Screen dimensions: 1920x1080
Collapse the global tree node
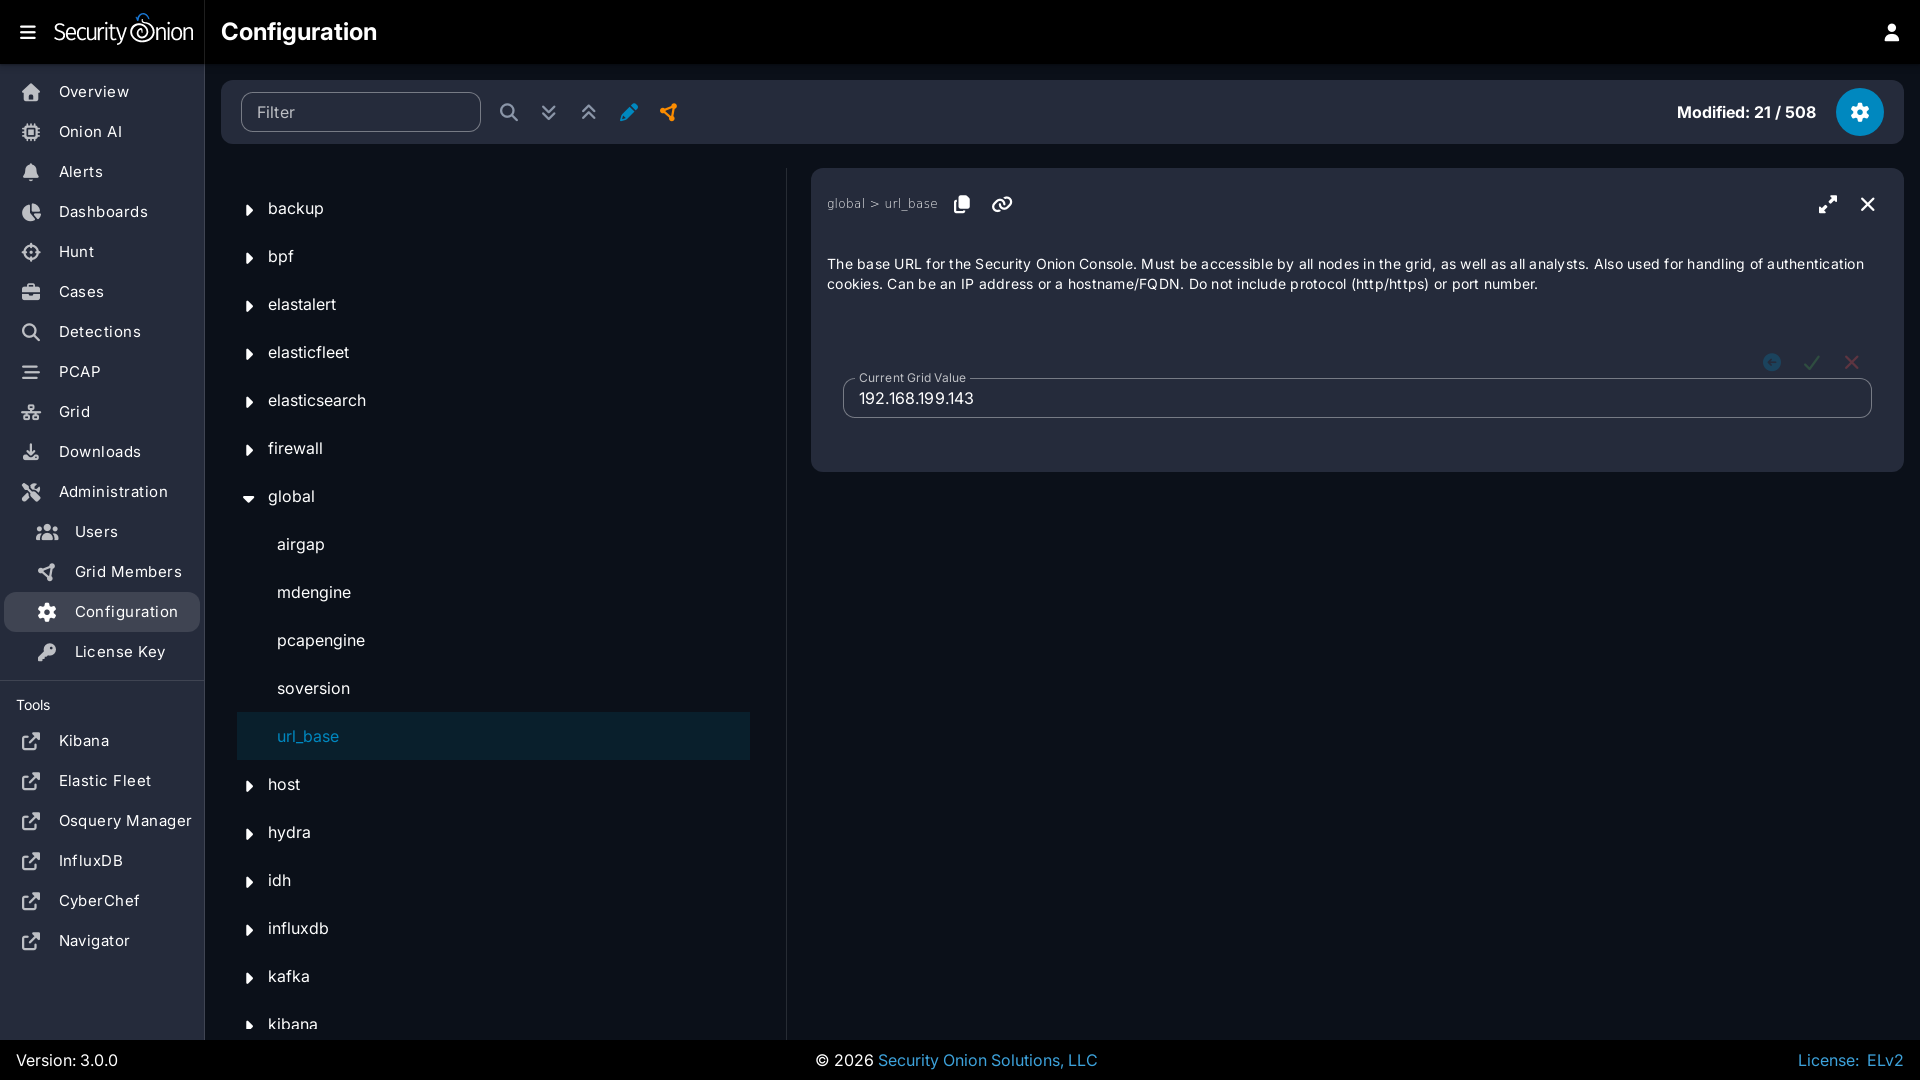pyautogui.click(x=249, y=498)
